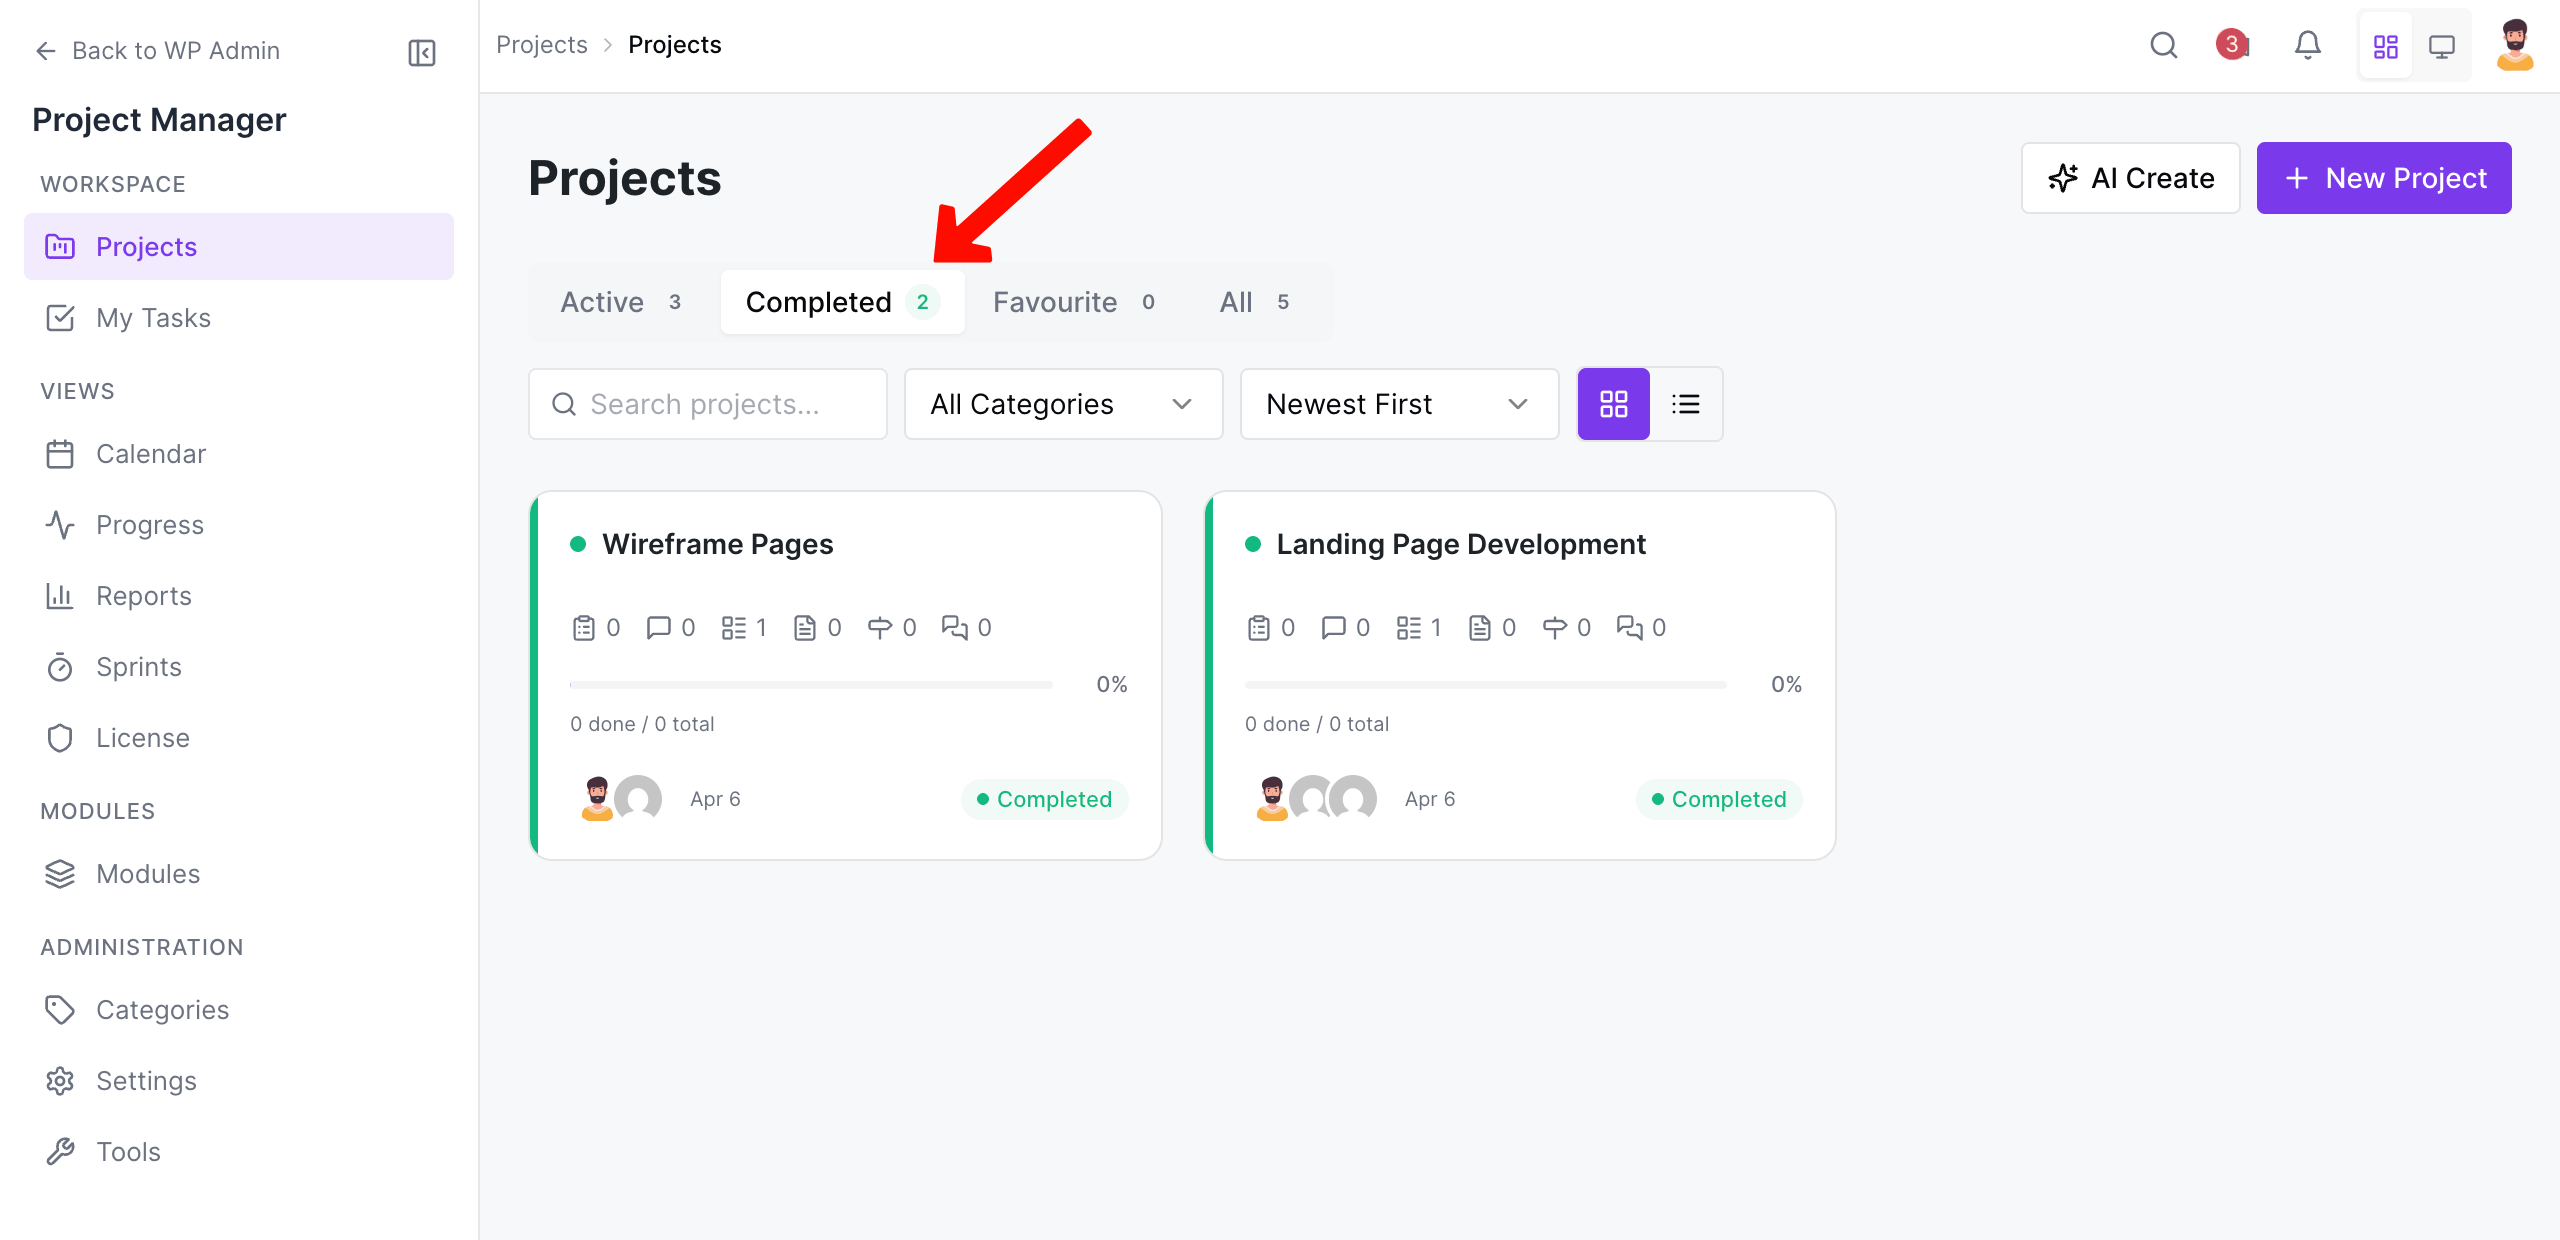
Task: Open Sprints from sidebar
Action: pyautogui.click(x=138, y=667)
